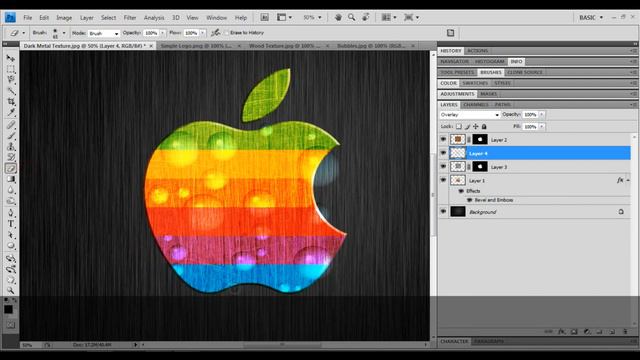Click the foreground color swatch
Screen dimensions: 640x360
pos(8,310)
